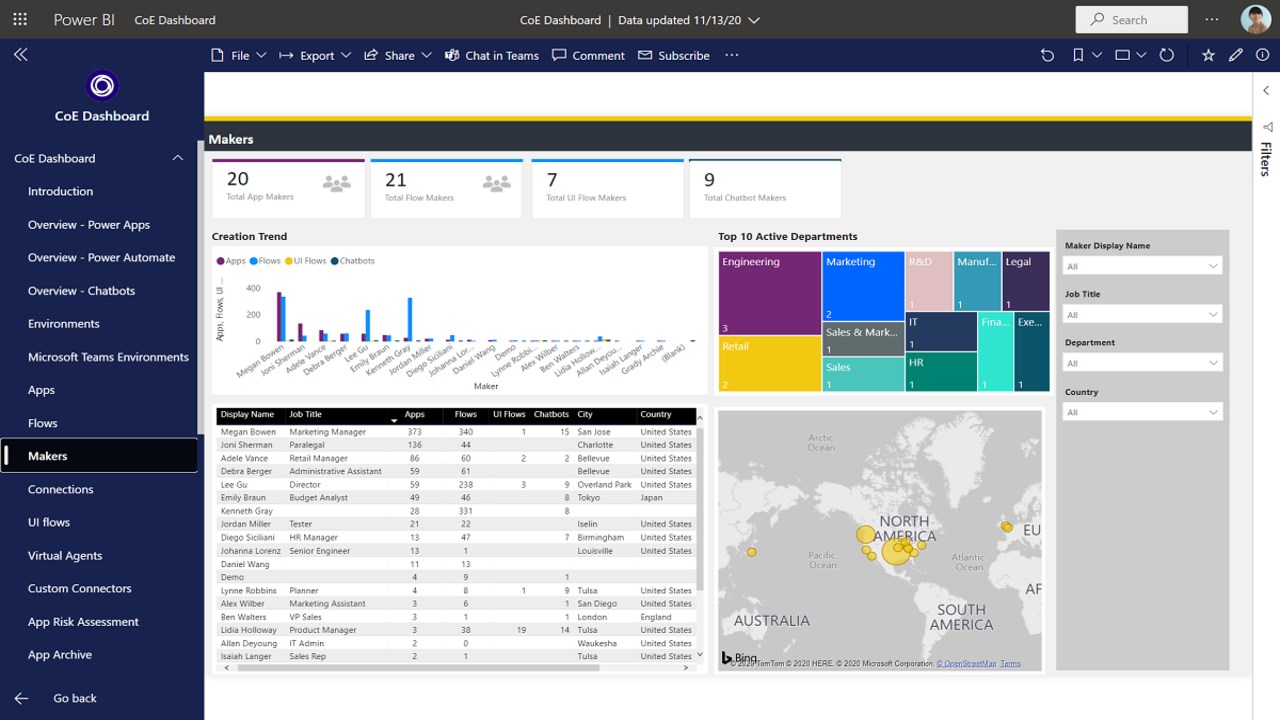This screenshot has width=1280, height=720.
Task: Click the Edit pencil icon
Action: pyautogui.click(x=1236, y=55)
